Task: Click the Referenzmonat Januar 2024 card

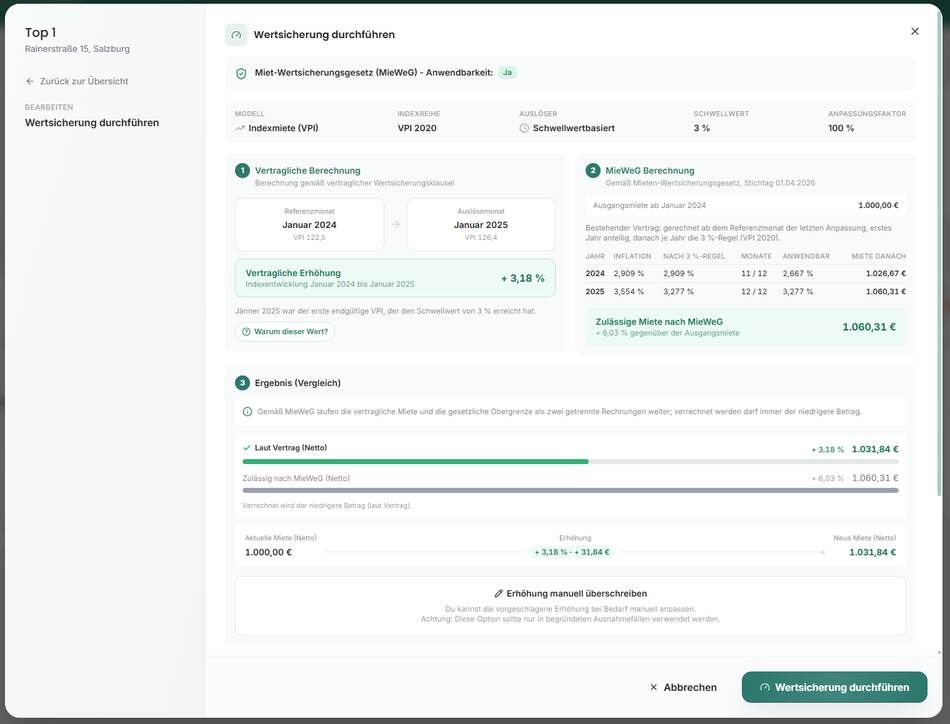Action: [x=310, y=225]
